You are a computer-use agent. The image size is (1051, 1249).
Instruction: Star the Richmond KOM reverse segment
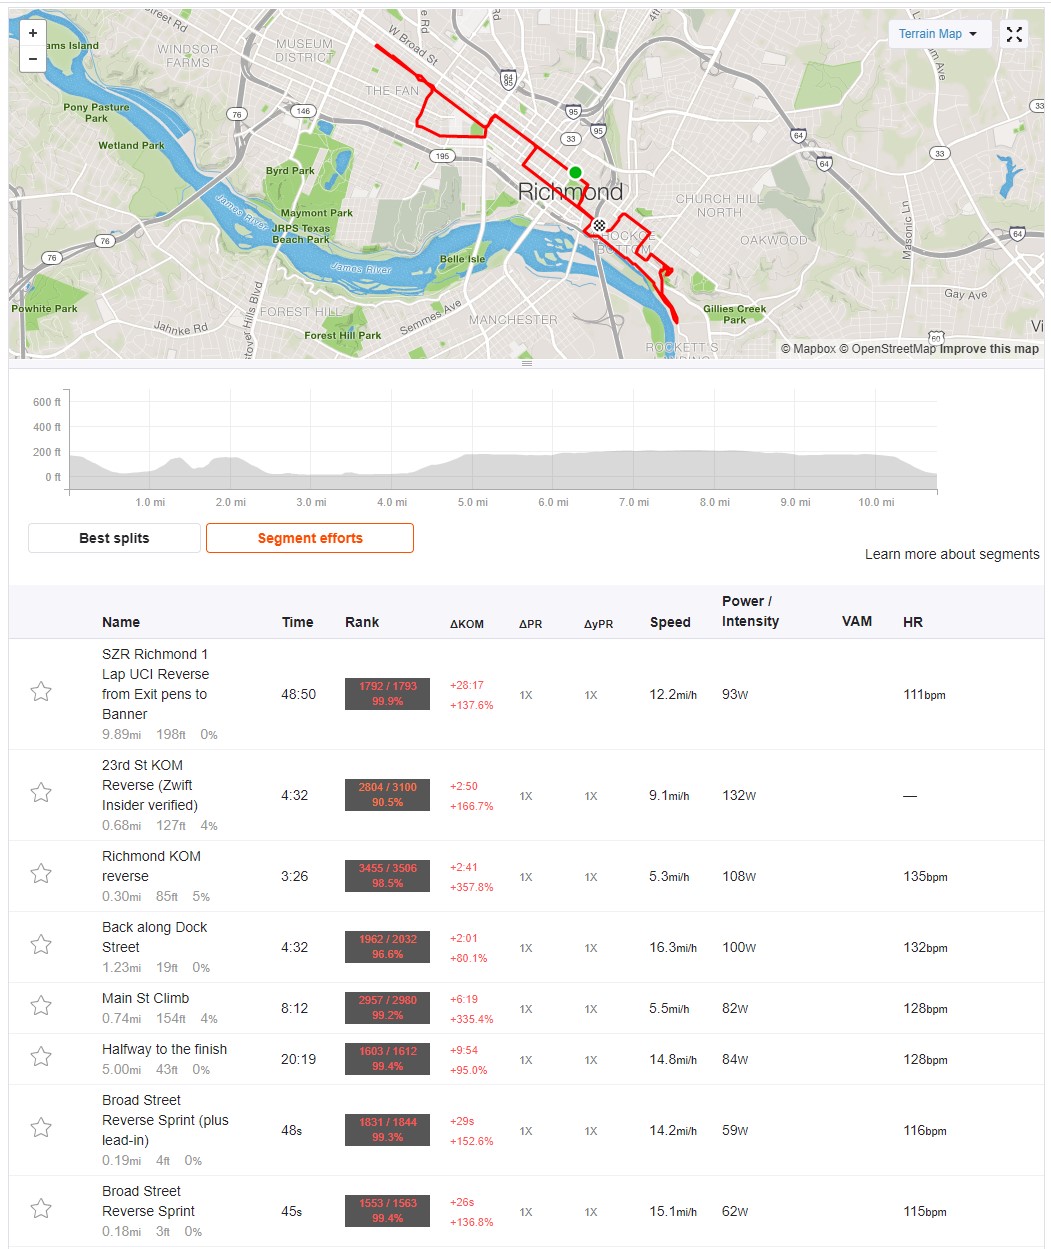41,874
